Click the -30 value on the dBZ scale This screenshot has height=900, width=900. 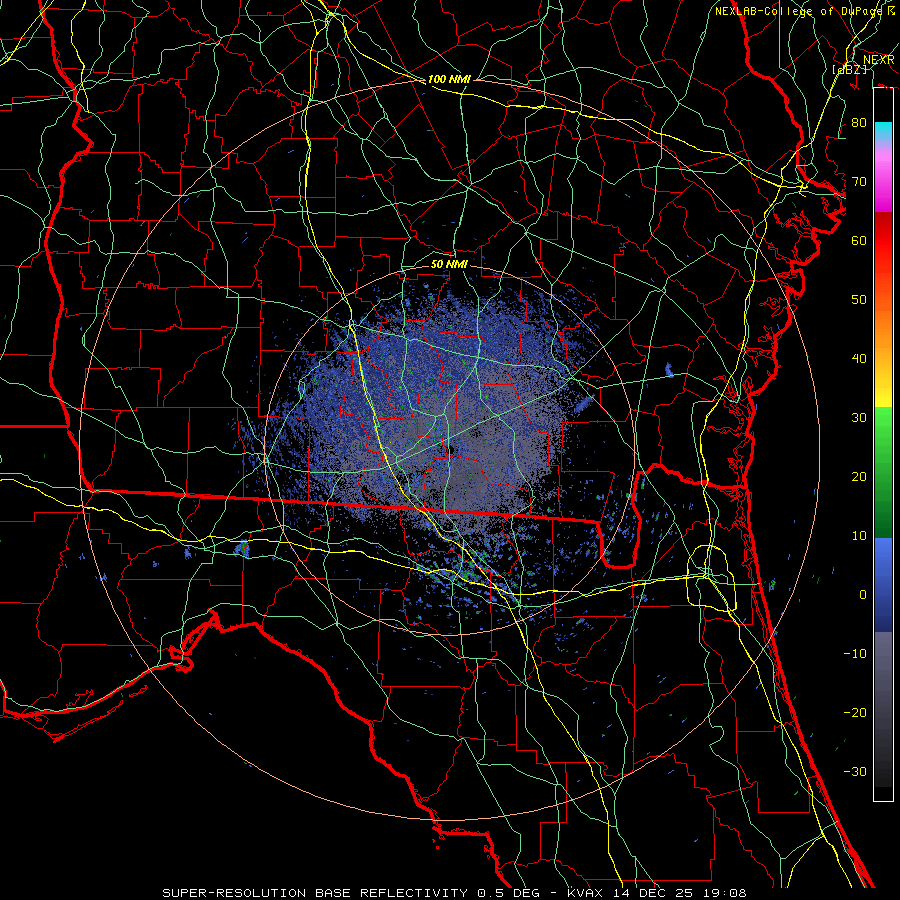pos(855,771)
